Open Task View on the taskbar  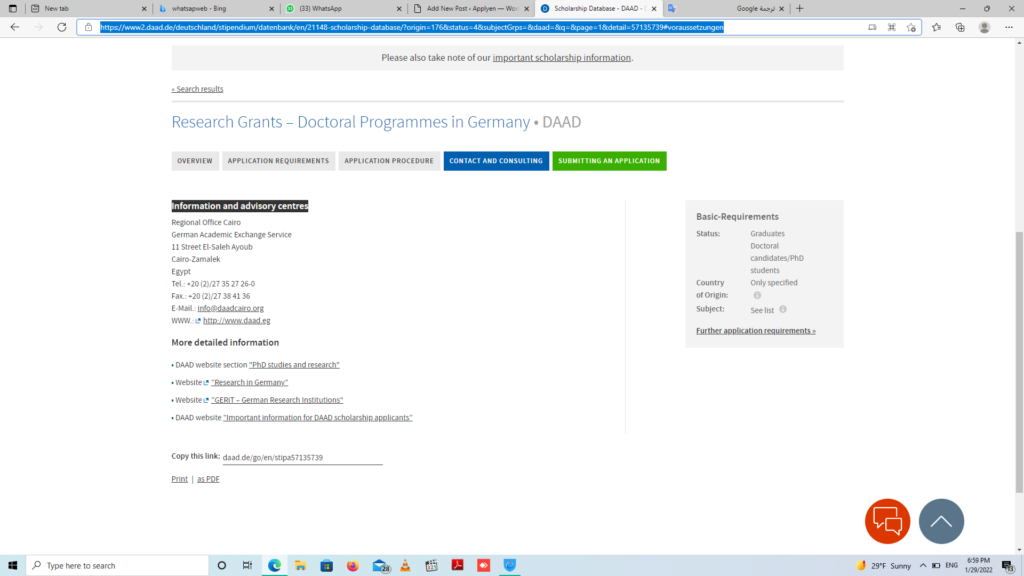click(x=248, y=566)
